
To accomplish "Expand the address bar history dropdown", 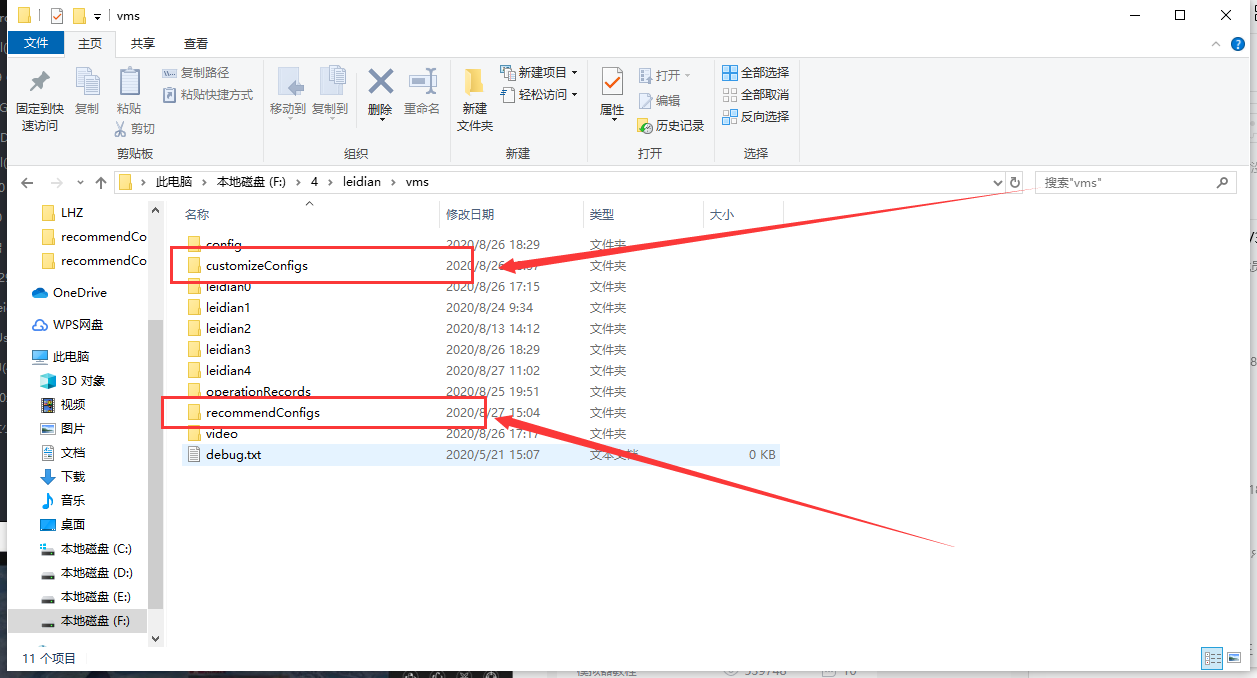I will tap(996, 183).
